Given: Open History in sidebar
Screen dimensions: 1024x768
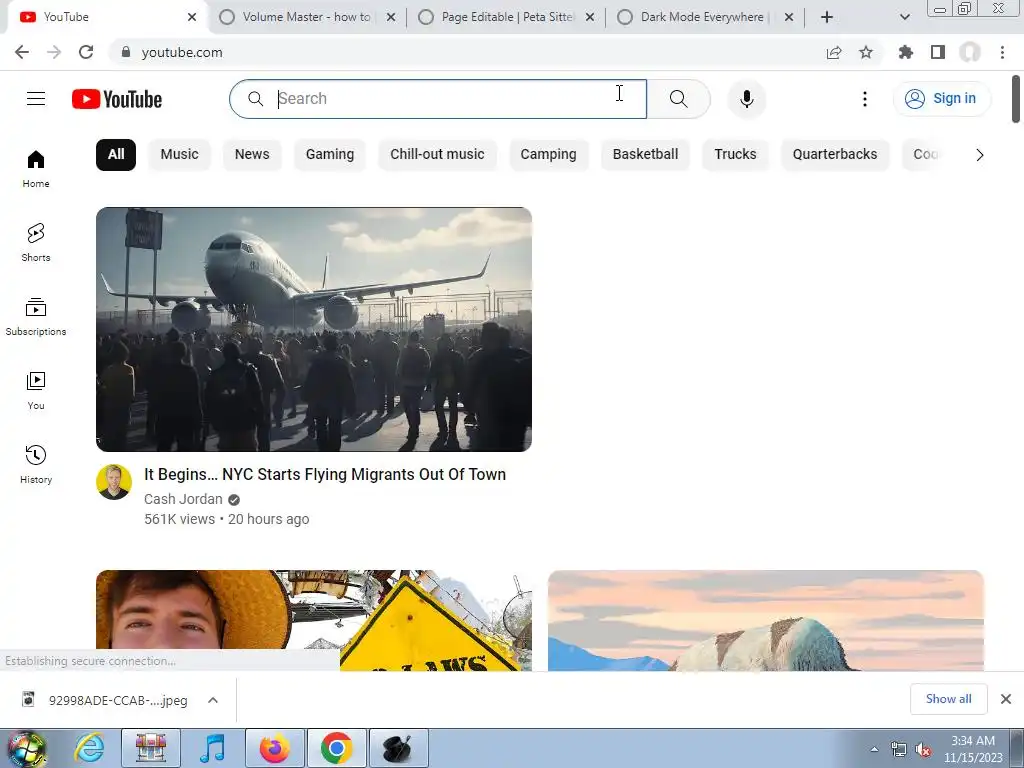Looking at the screenshot, I should pyautogui.click(x=36, y=464).
